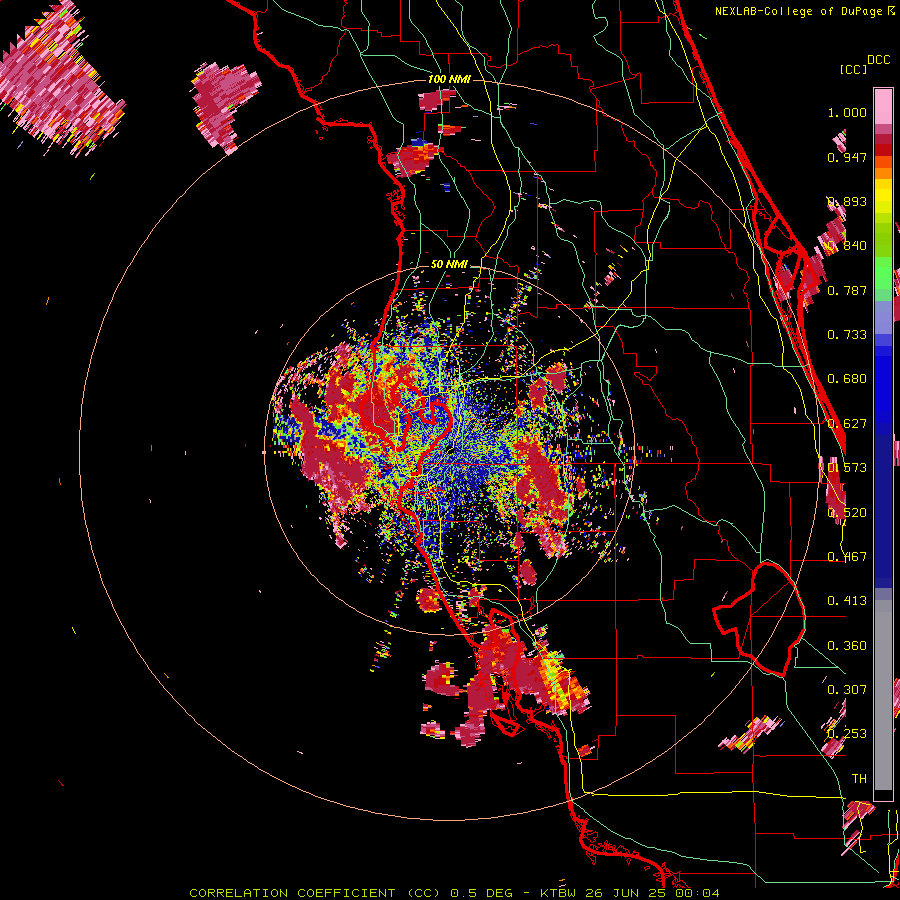Viewport: 900px width, 900px height.
Task: Click the 0.787 color scale value
Action: coord(847,290)
